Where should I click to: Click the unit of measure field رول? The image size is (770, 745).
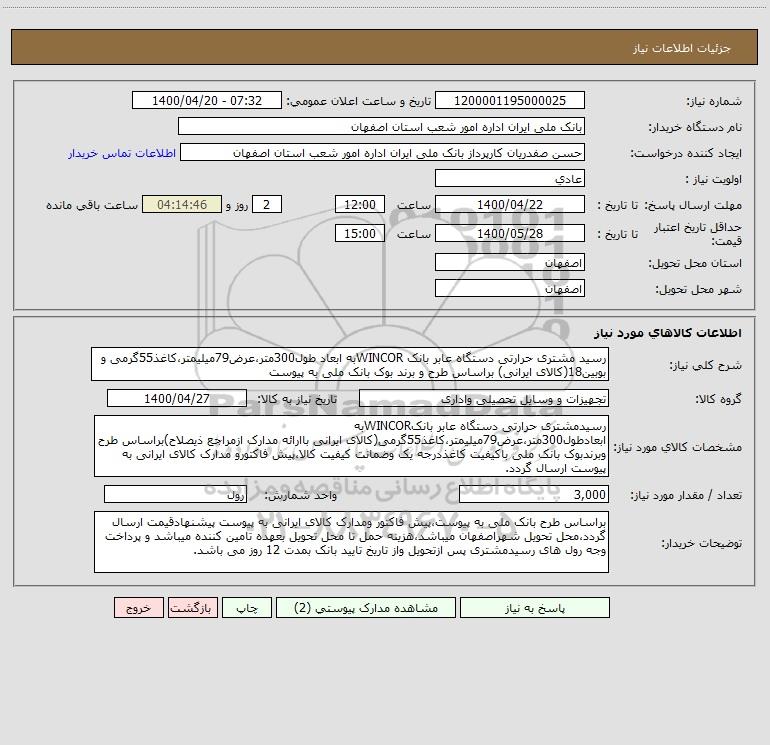click(x=175, y=494)
